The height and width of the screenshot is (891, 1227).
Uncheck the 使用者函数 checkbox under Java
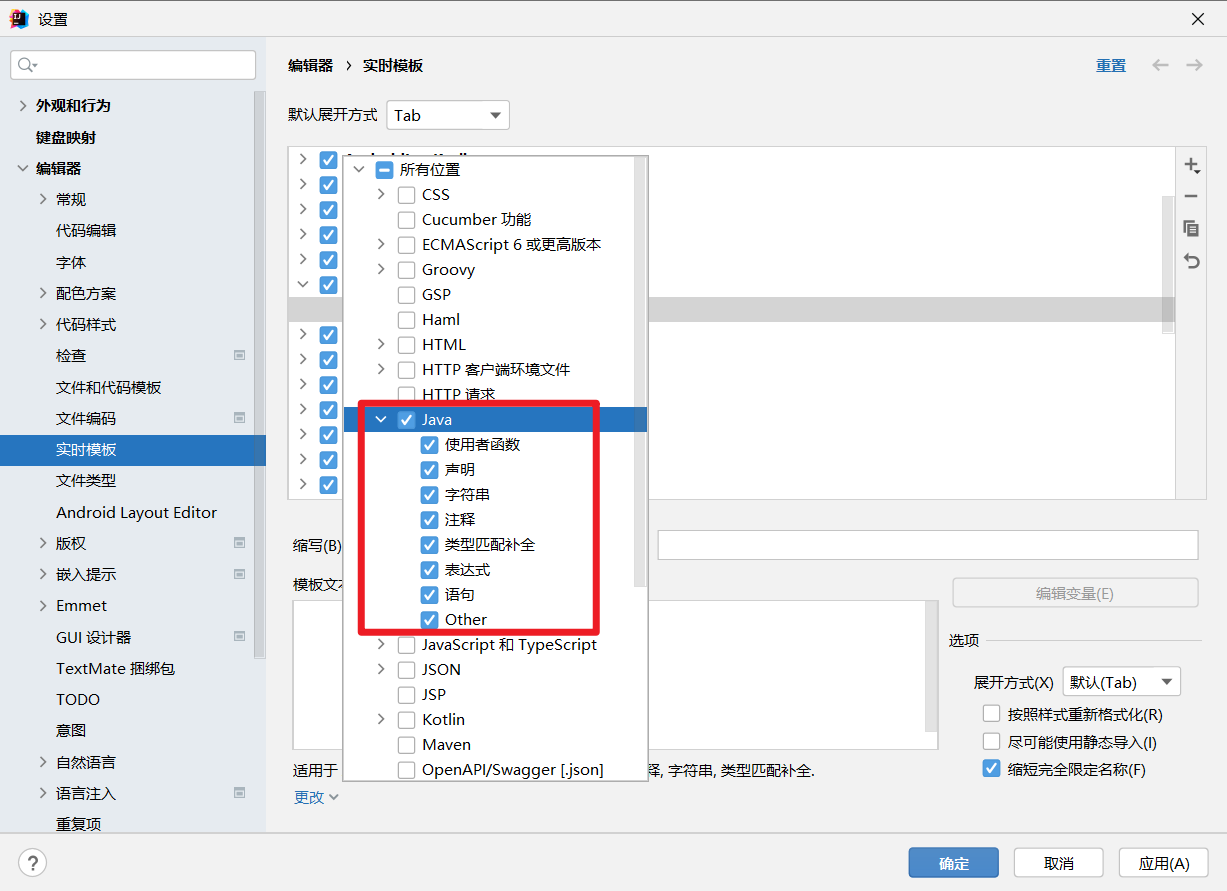coord(429,445)
